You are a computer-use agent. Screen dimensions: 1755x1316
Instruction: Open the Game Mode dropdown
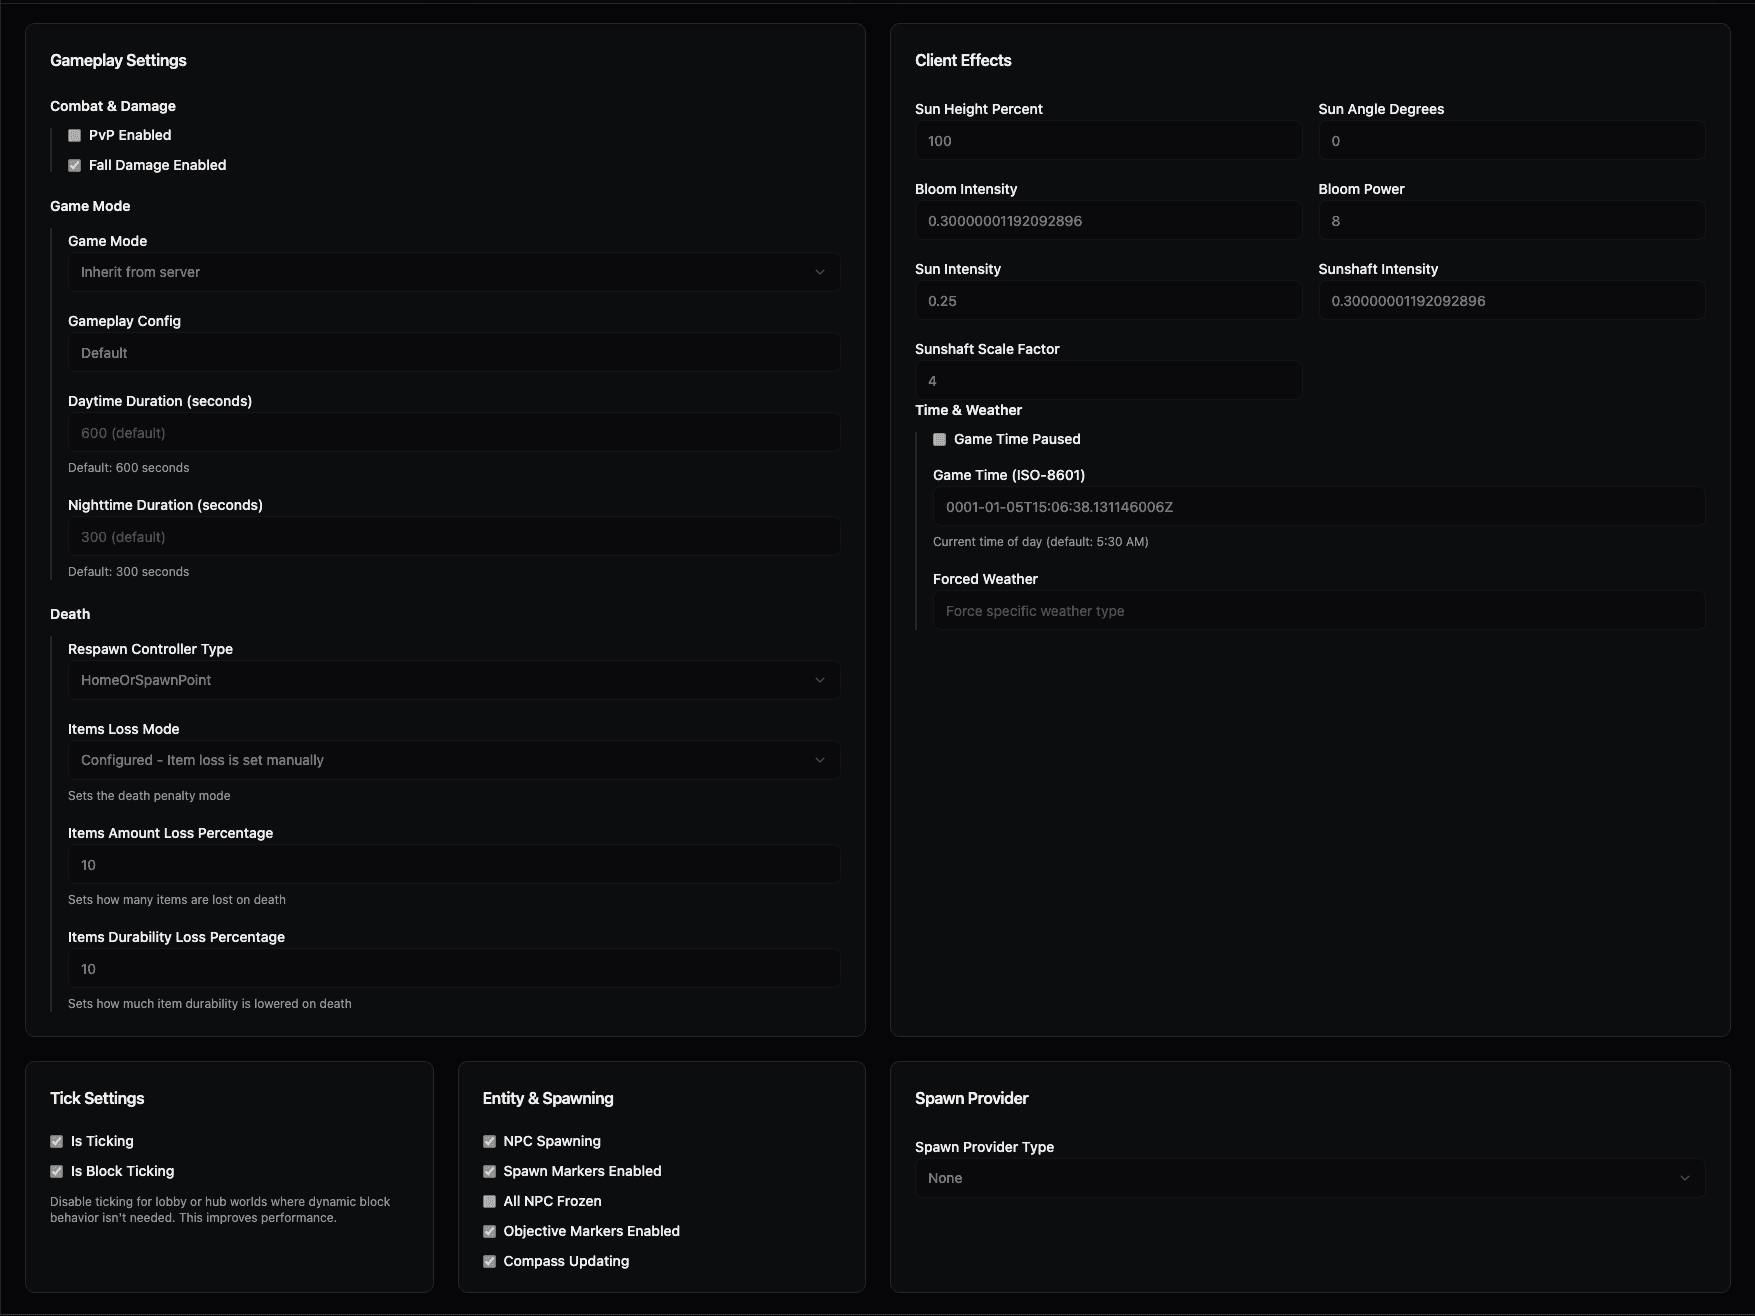click(453, 271)
